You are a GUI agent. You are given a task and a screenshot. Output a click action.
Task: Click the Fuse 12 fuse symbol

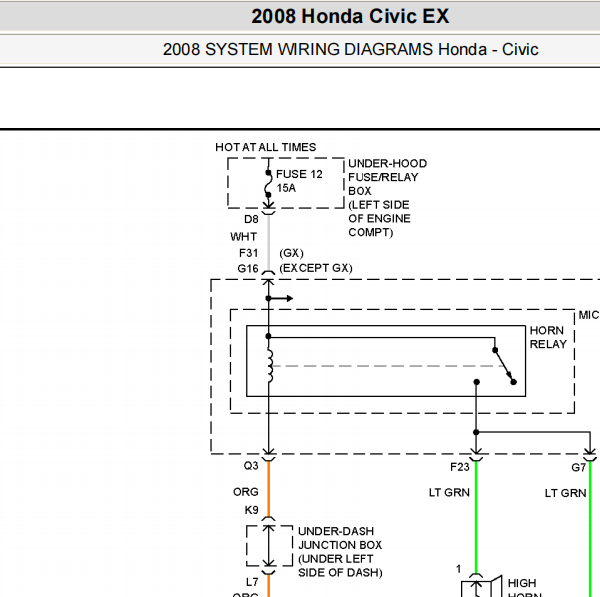tap(268, 184)
